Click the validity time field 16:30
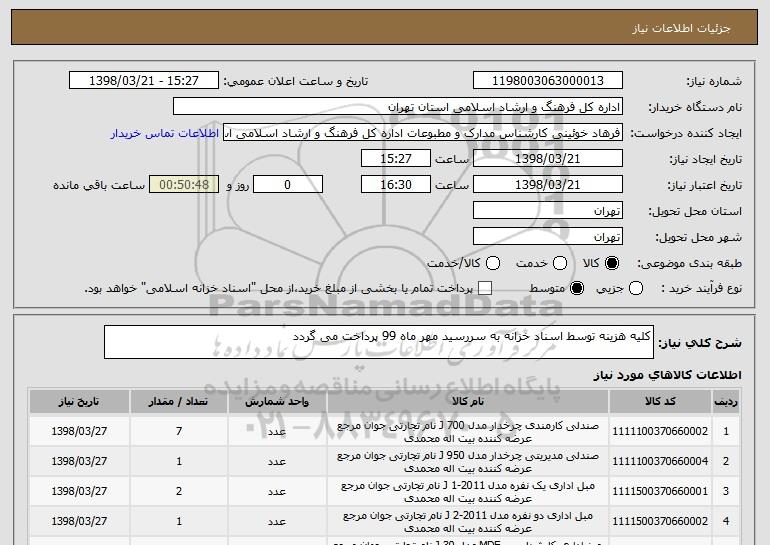 pyautogui.click(x=396, y=185)
